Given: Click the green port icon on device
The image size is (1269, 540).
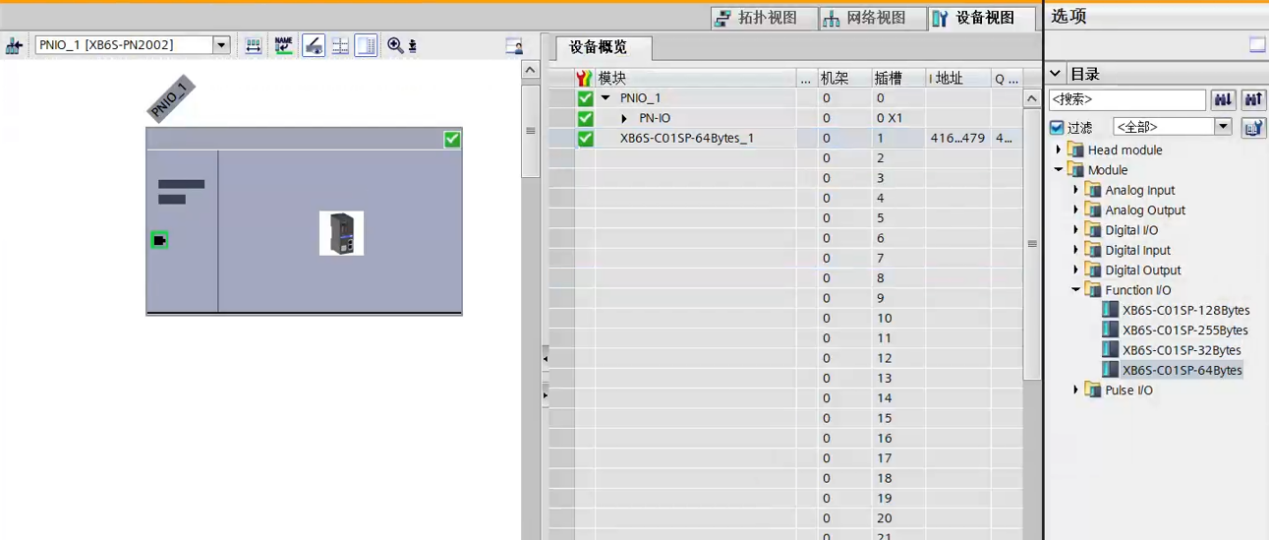Looking at the screenshot, I should coord(159,240).
